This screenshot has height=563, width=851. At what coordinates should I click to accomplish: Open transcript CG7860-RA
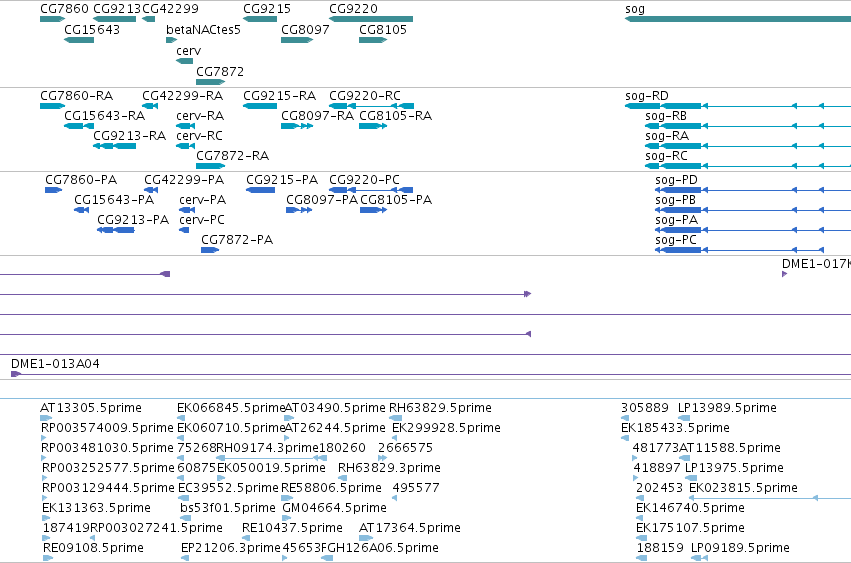[x=77, y=96]
